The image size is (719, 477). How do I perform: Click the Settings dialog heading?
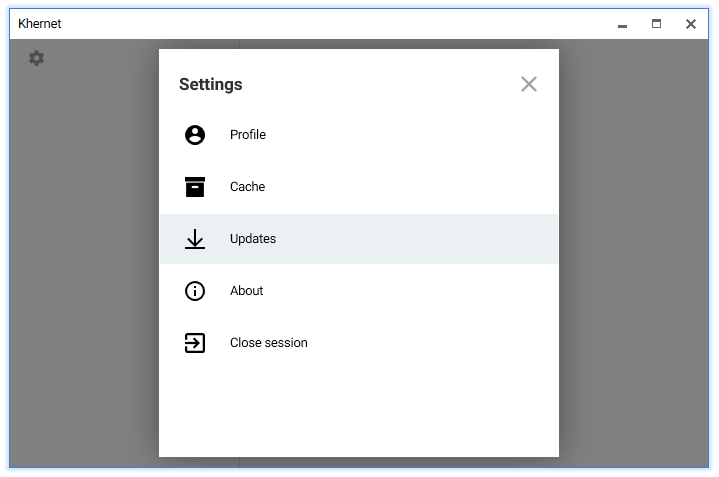click(211, 84)
